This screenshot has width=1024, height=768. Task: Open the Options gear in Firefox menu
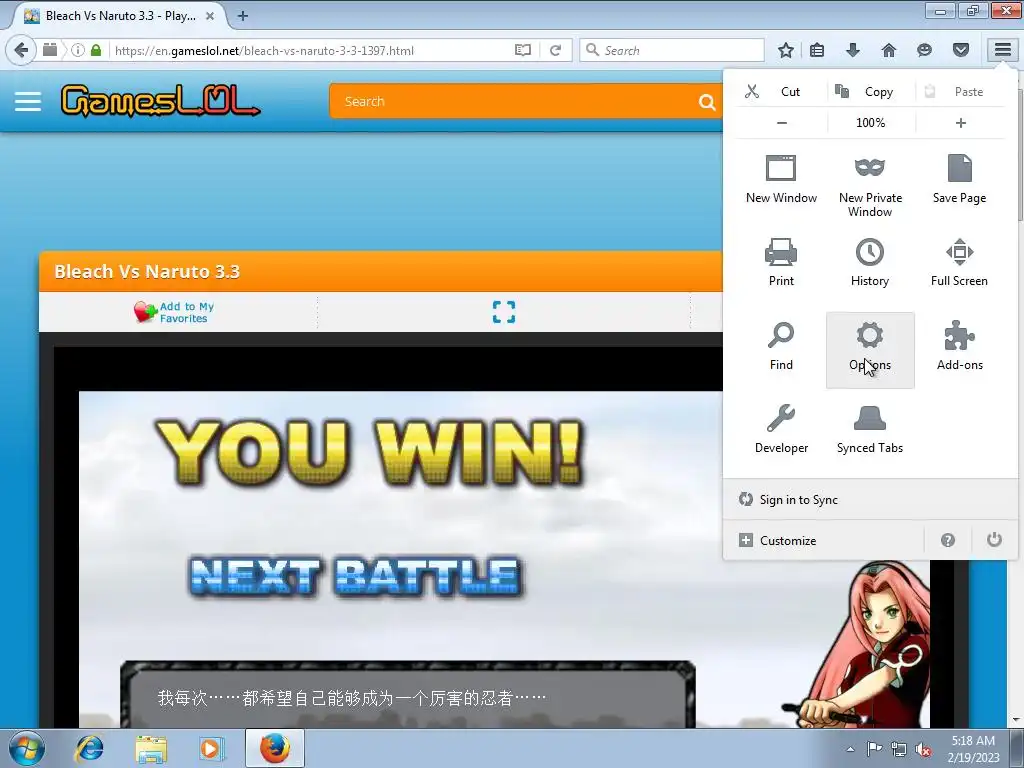point(870,350)
